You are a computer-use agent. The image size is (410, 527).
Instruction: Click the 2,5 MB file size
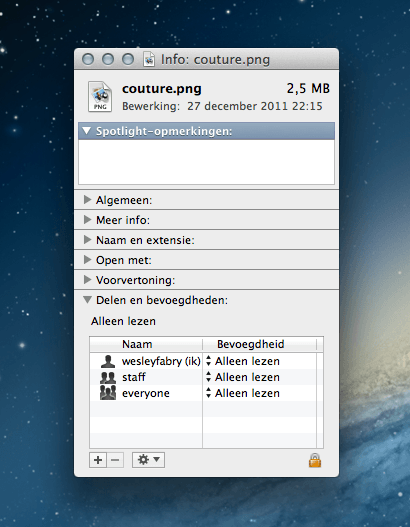coord(308,88)
